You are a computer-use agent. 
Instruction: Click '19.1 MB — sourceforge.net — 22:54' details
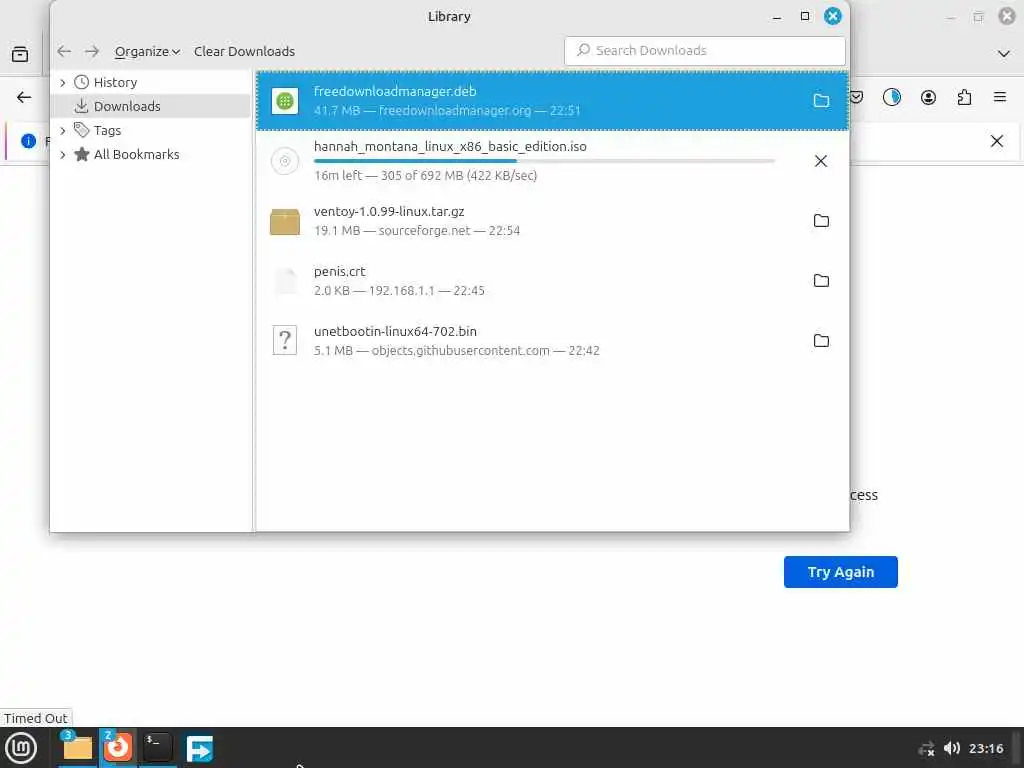(x=417, y=231)
